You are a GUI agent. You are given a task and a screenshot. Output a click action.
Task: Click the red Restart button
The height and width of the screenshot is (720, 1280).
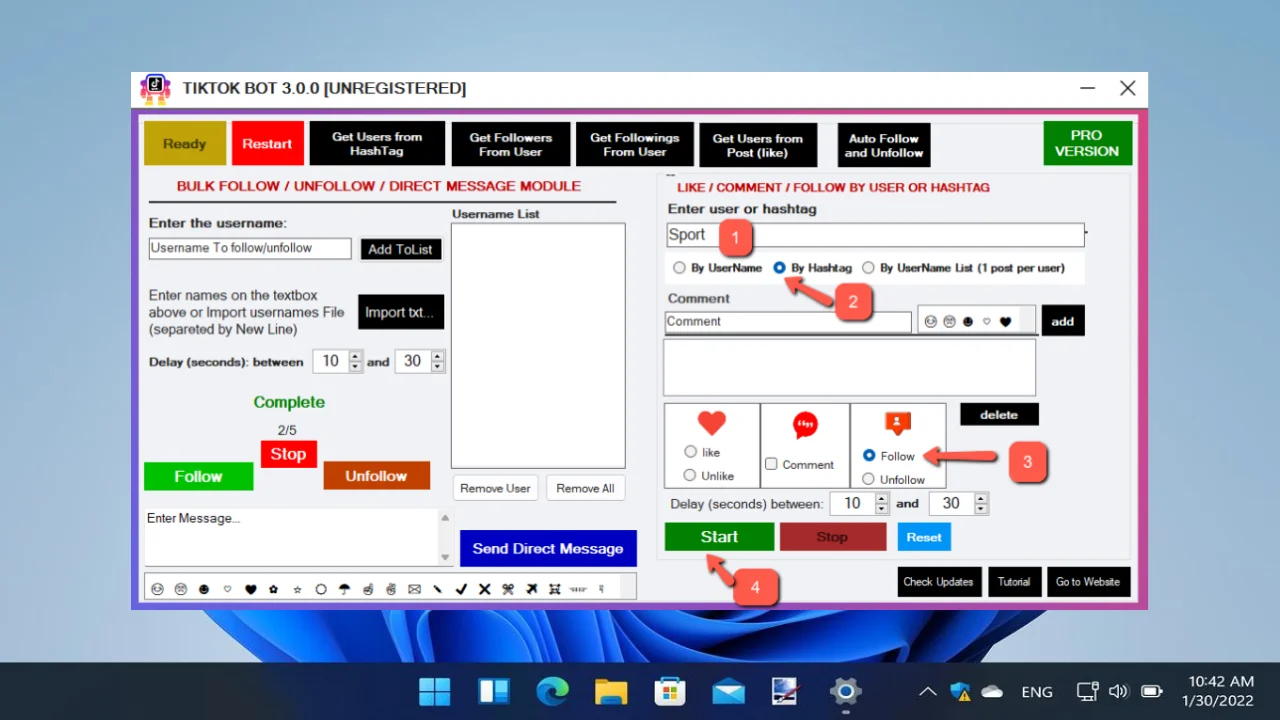267,143
